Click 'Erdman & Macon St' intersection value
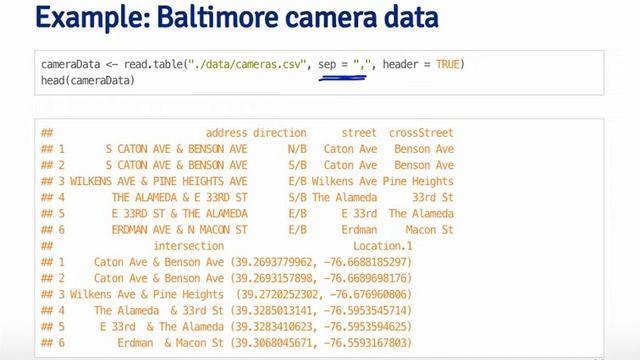 click(171, 343)
